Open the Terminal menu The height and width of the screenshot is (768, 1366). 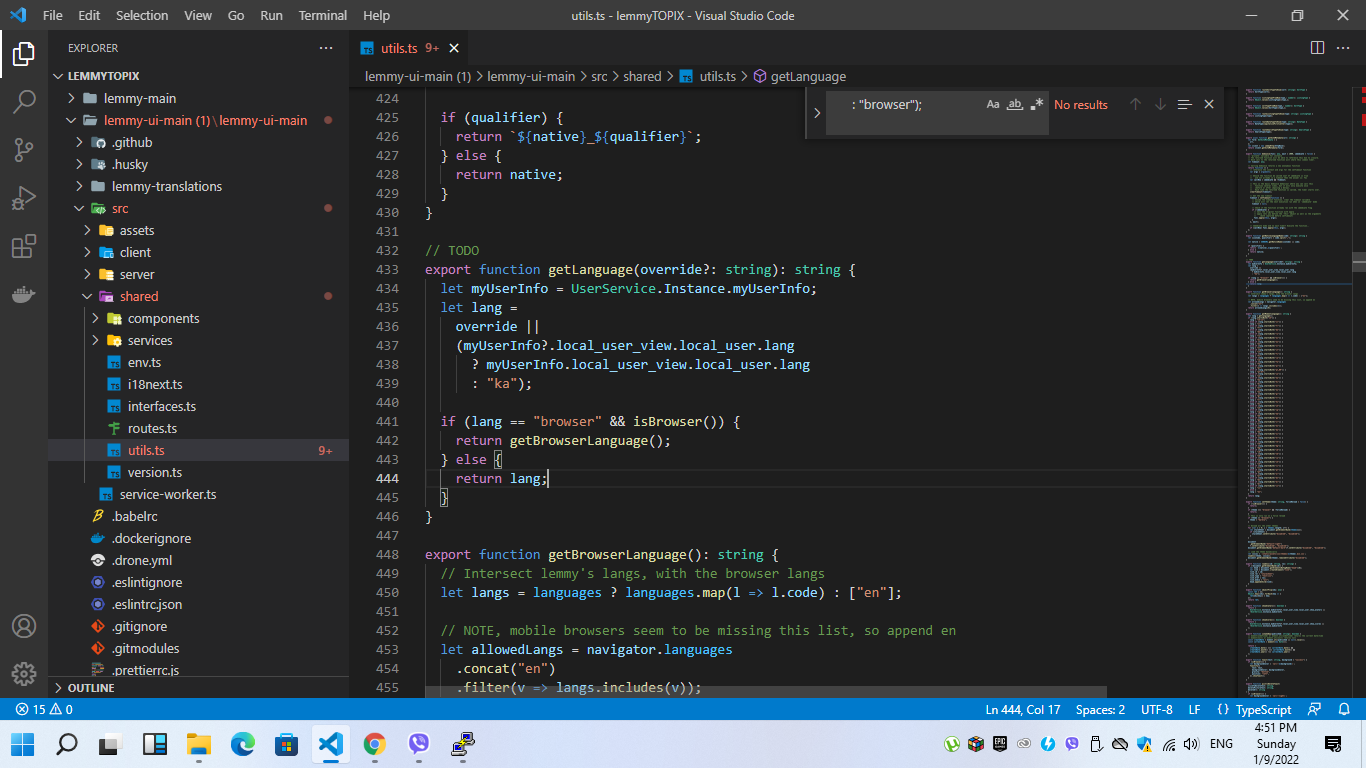(322, 15)
